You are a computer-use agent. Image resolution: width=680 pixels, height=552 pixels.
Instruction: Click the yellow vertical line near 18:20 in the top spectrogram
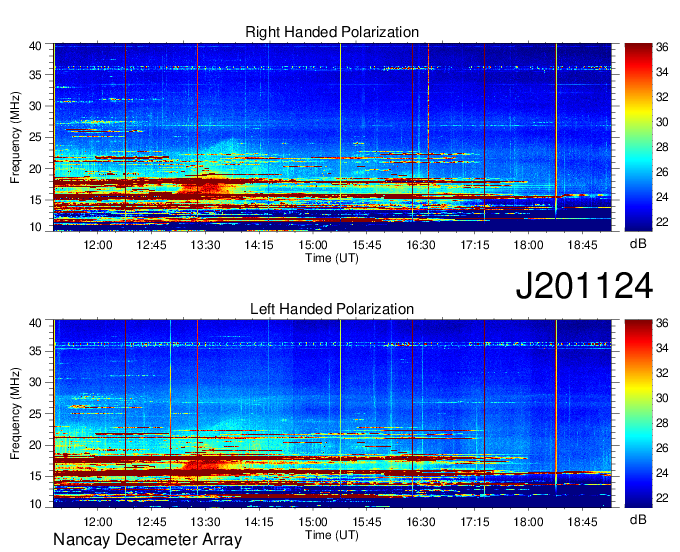click(x=556, y=130)
